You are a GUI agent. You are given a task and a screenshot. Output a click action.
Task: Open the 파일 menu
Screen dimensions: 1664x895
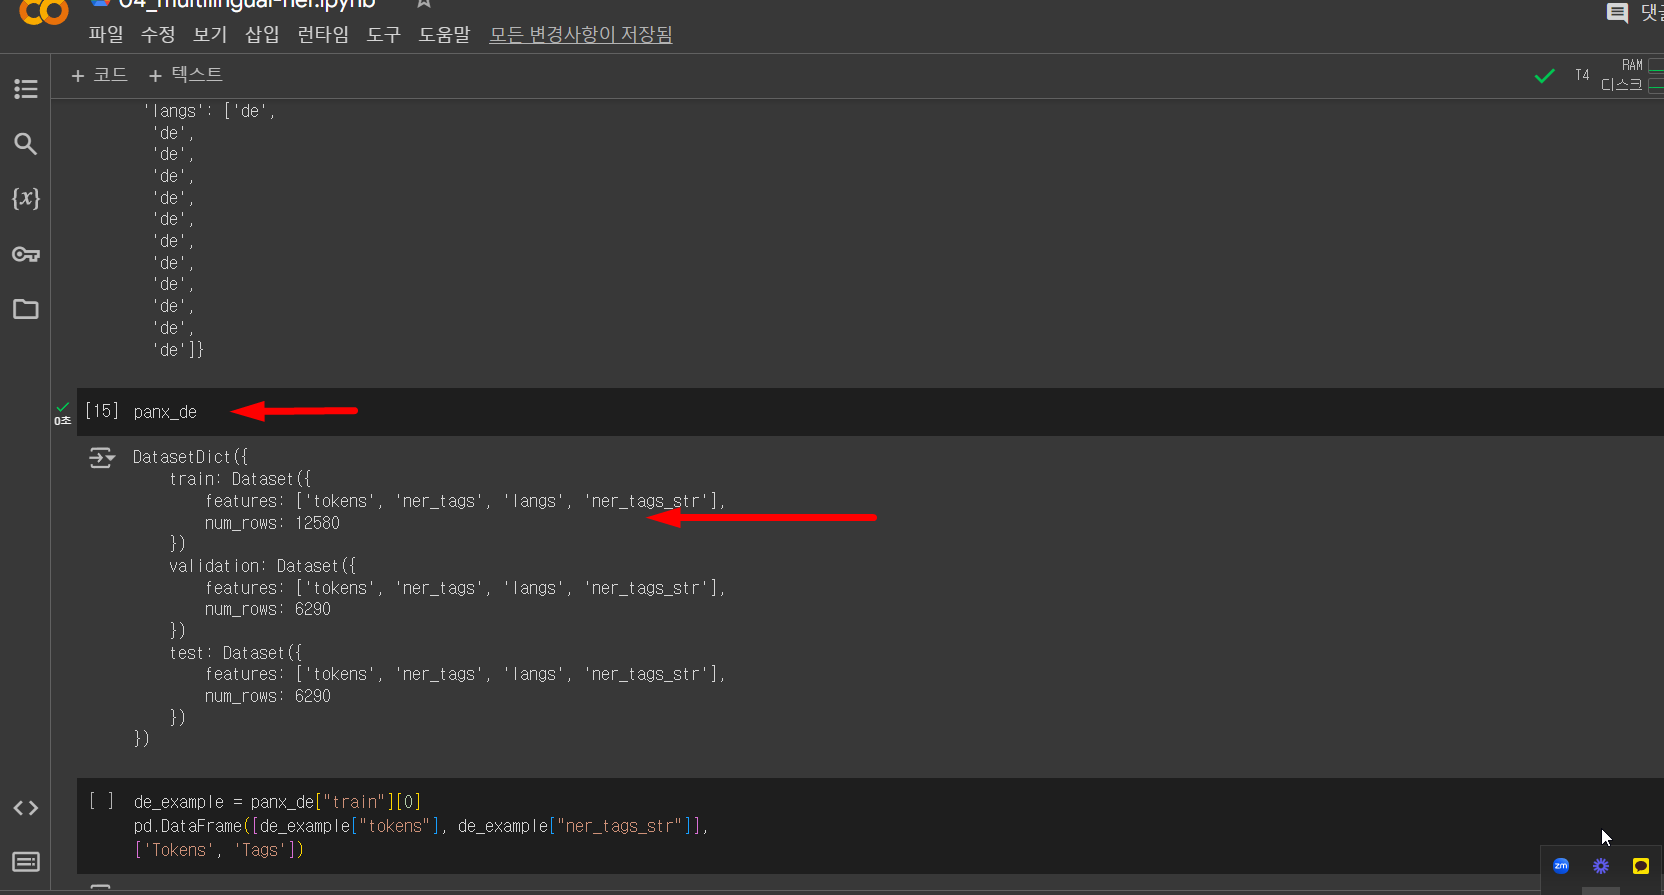106,34
